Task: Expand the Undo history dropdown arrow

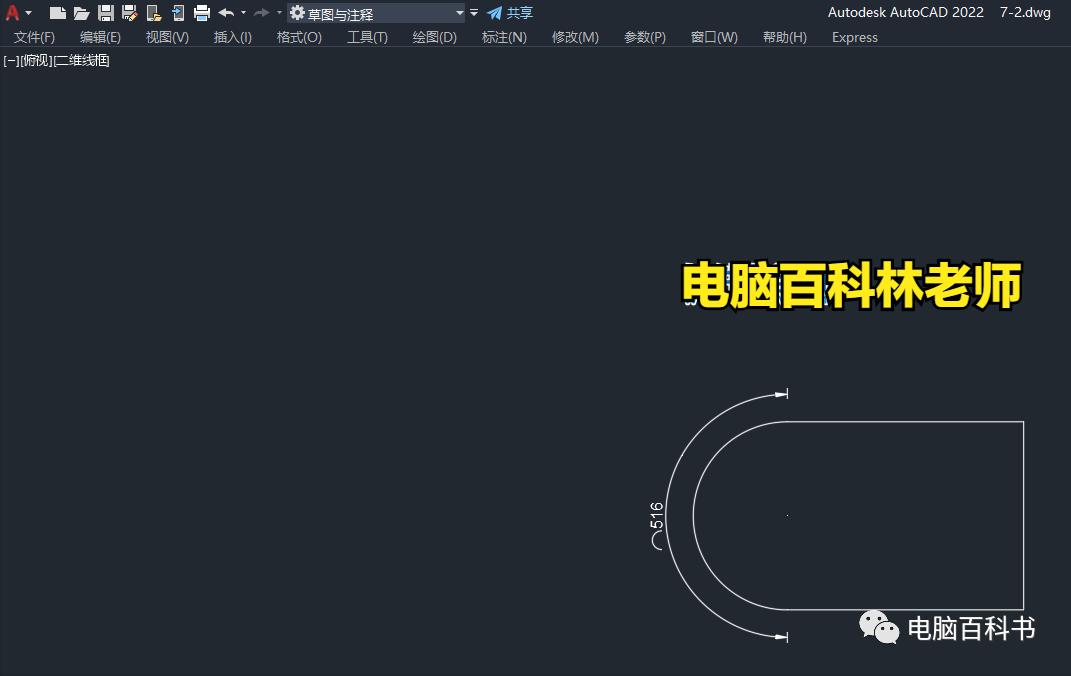Action: click(x=242, y=13)
